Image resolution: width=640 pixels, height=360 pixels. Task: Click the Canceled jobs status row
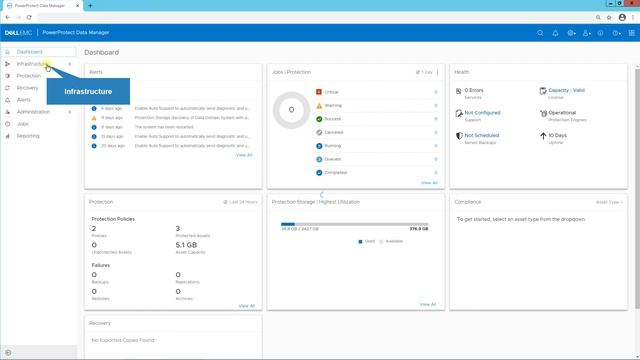pos(377,132)
